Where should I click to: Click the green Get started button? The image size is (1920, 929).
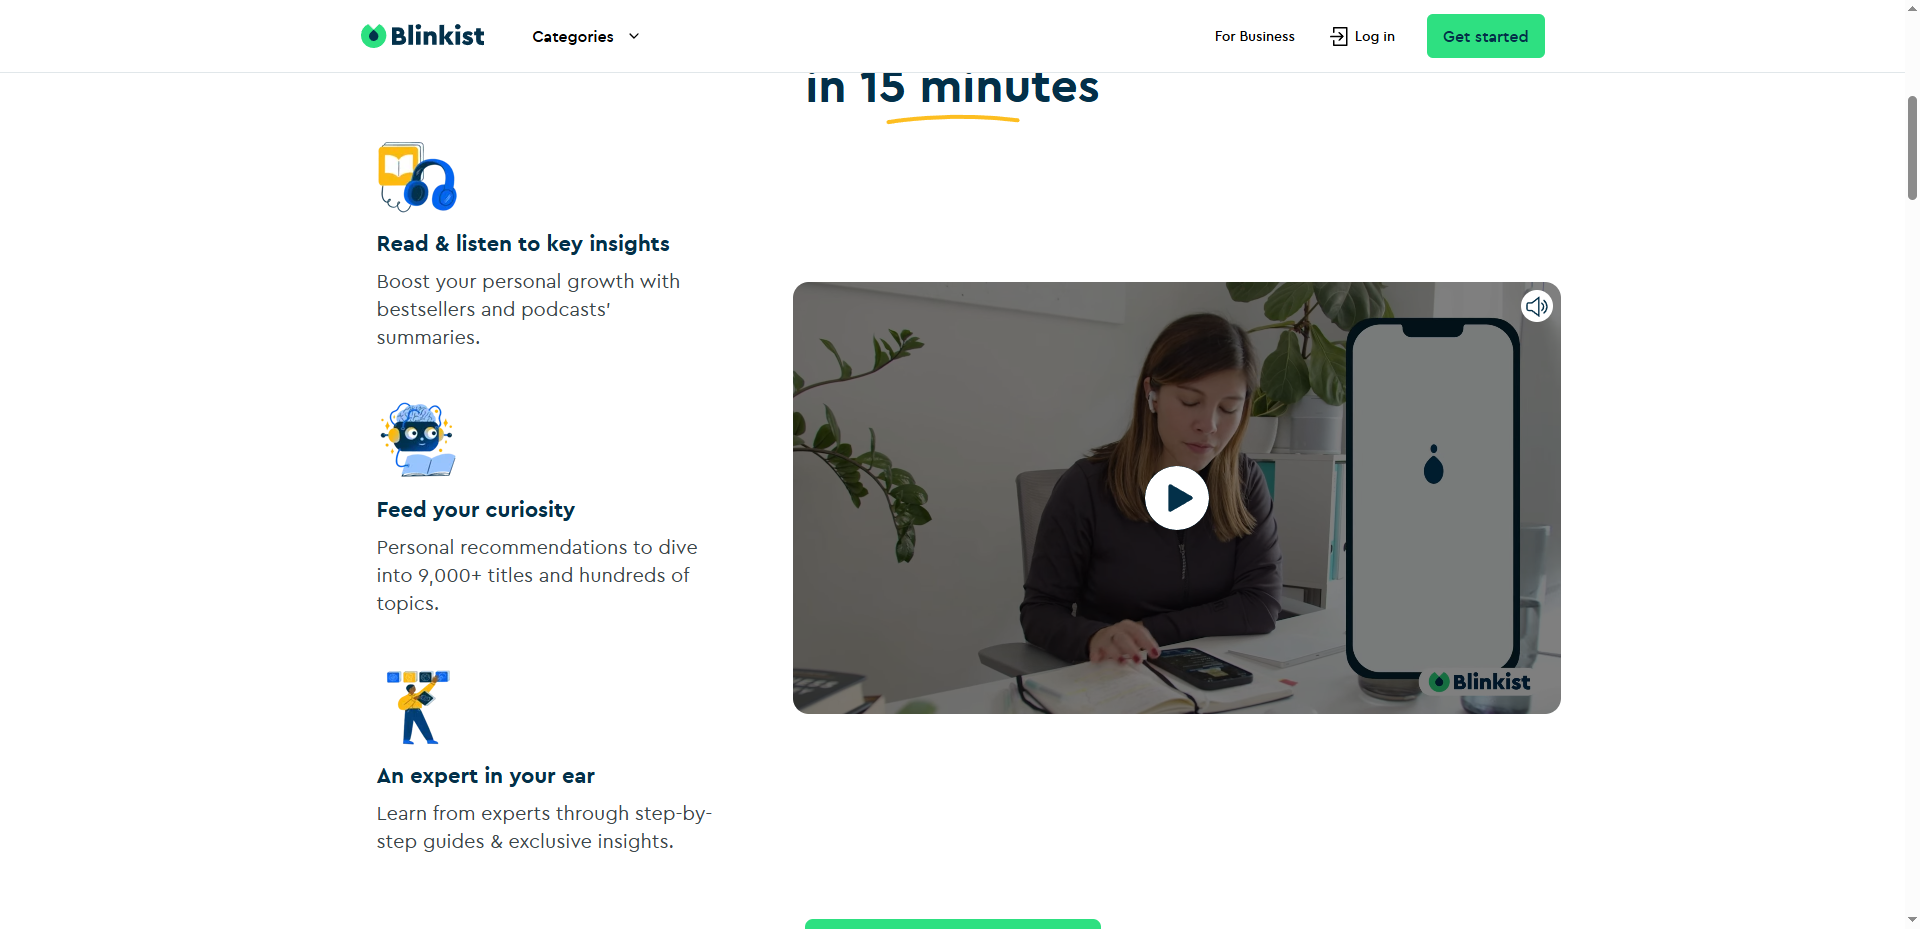(x=1485, y=36)
